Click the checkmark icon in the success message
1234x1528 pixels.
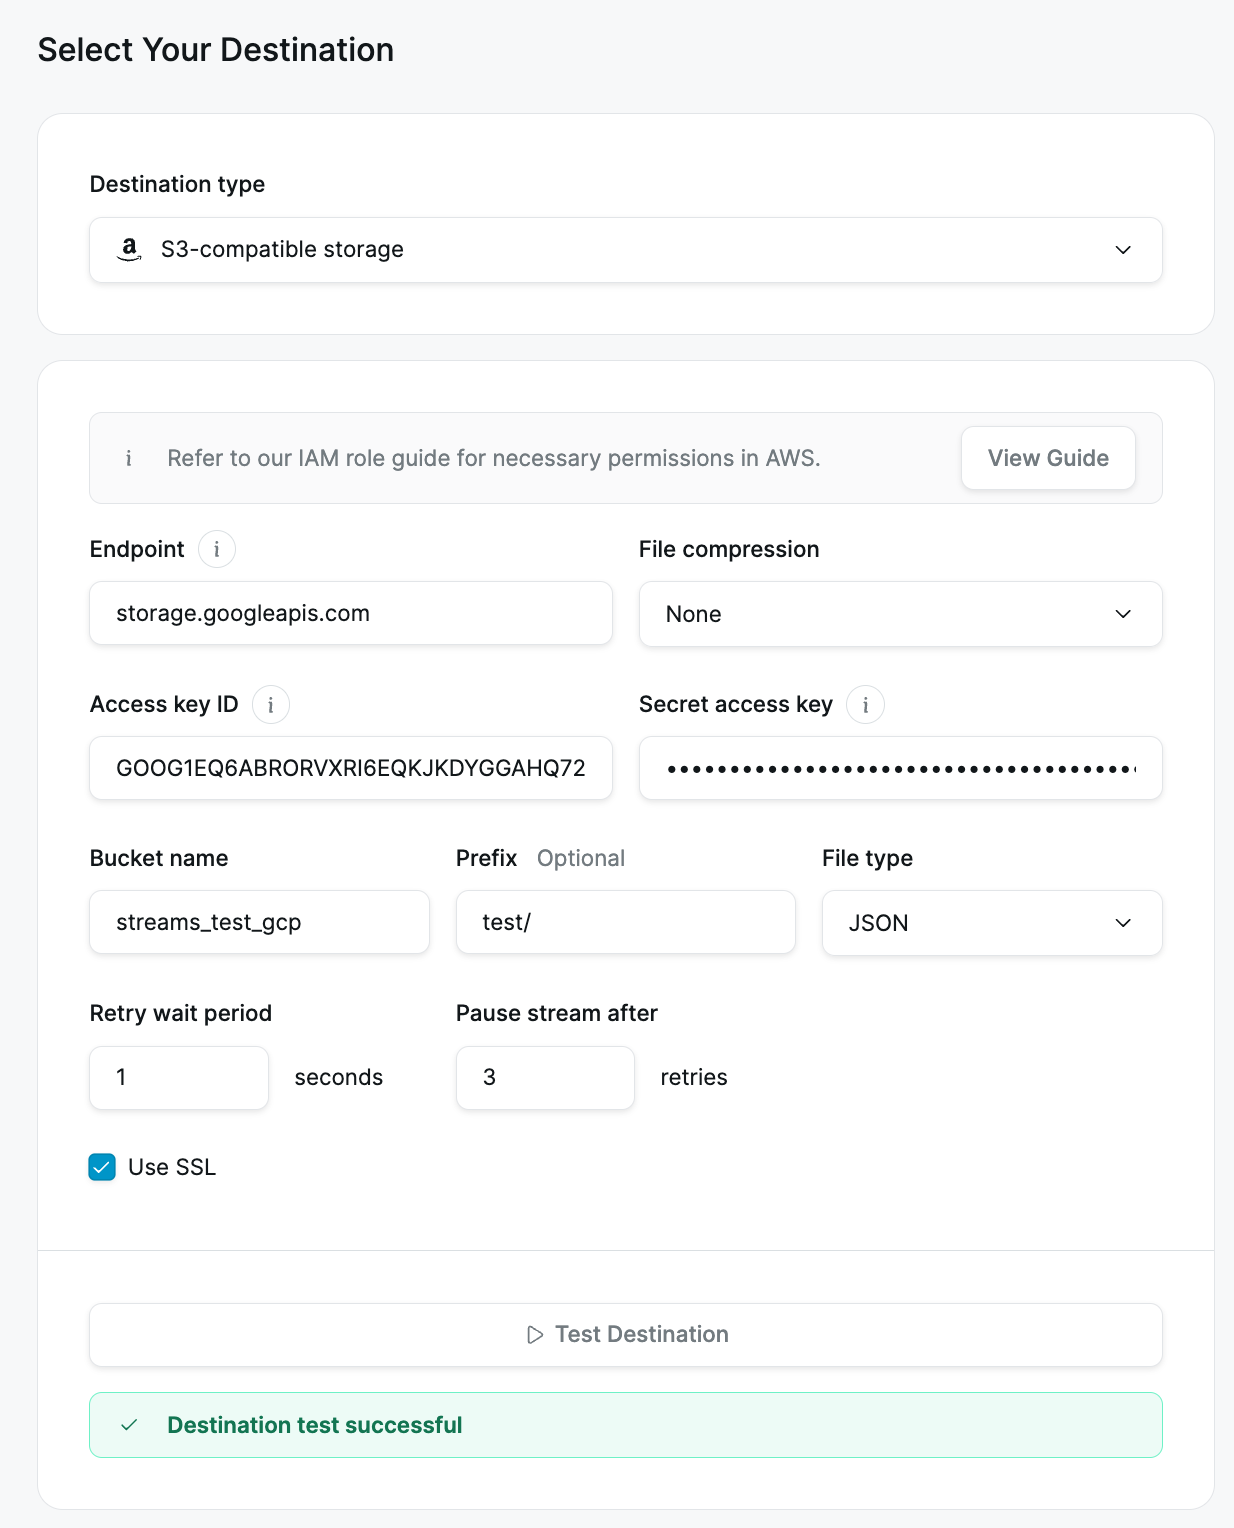click(x=129, y=1425)
